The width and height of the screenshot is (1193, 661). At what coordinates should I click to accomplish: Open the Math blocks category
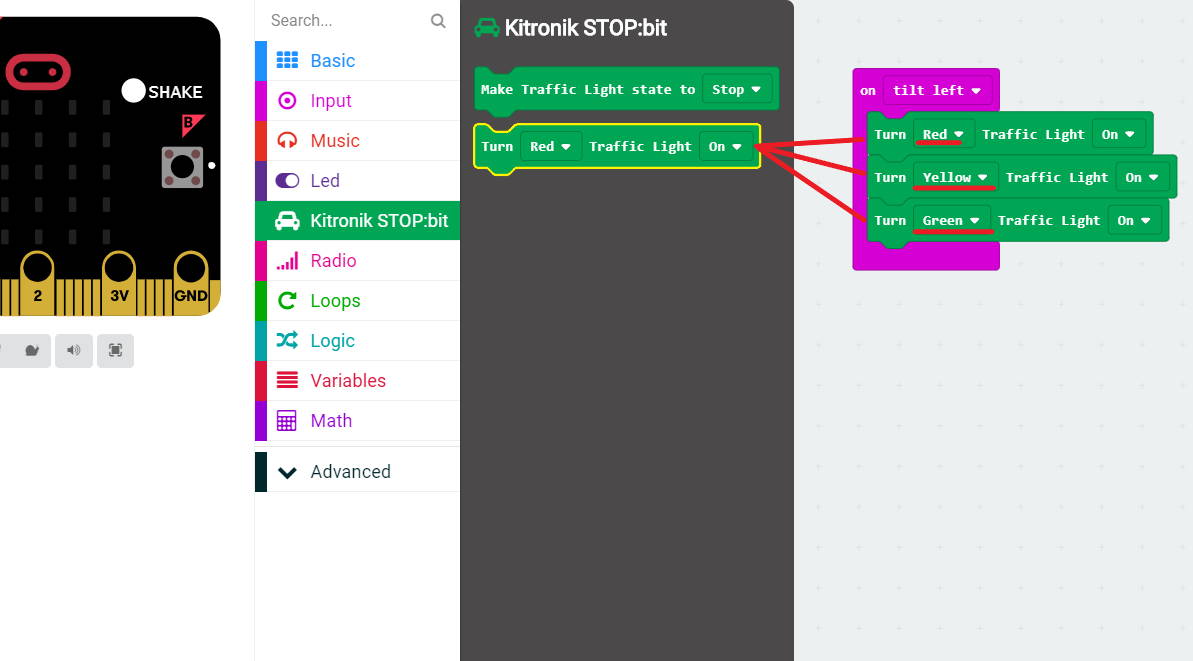[358, 421]
